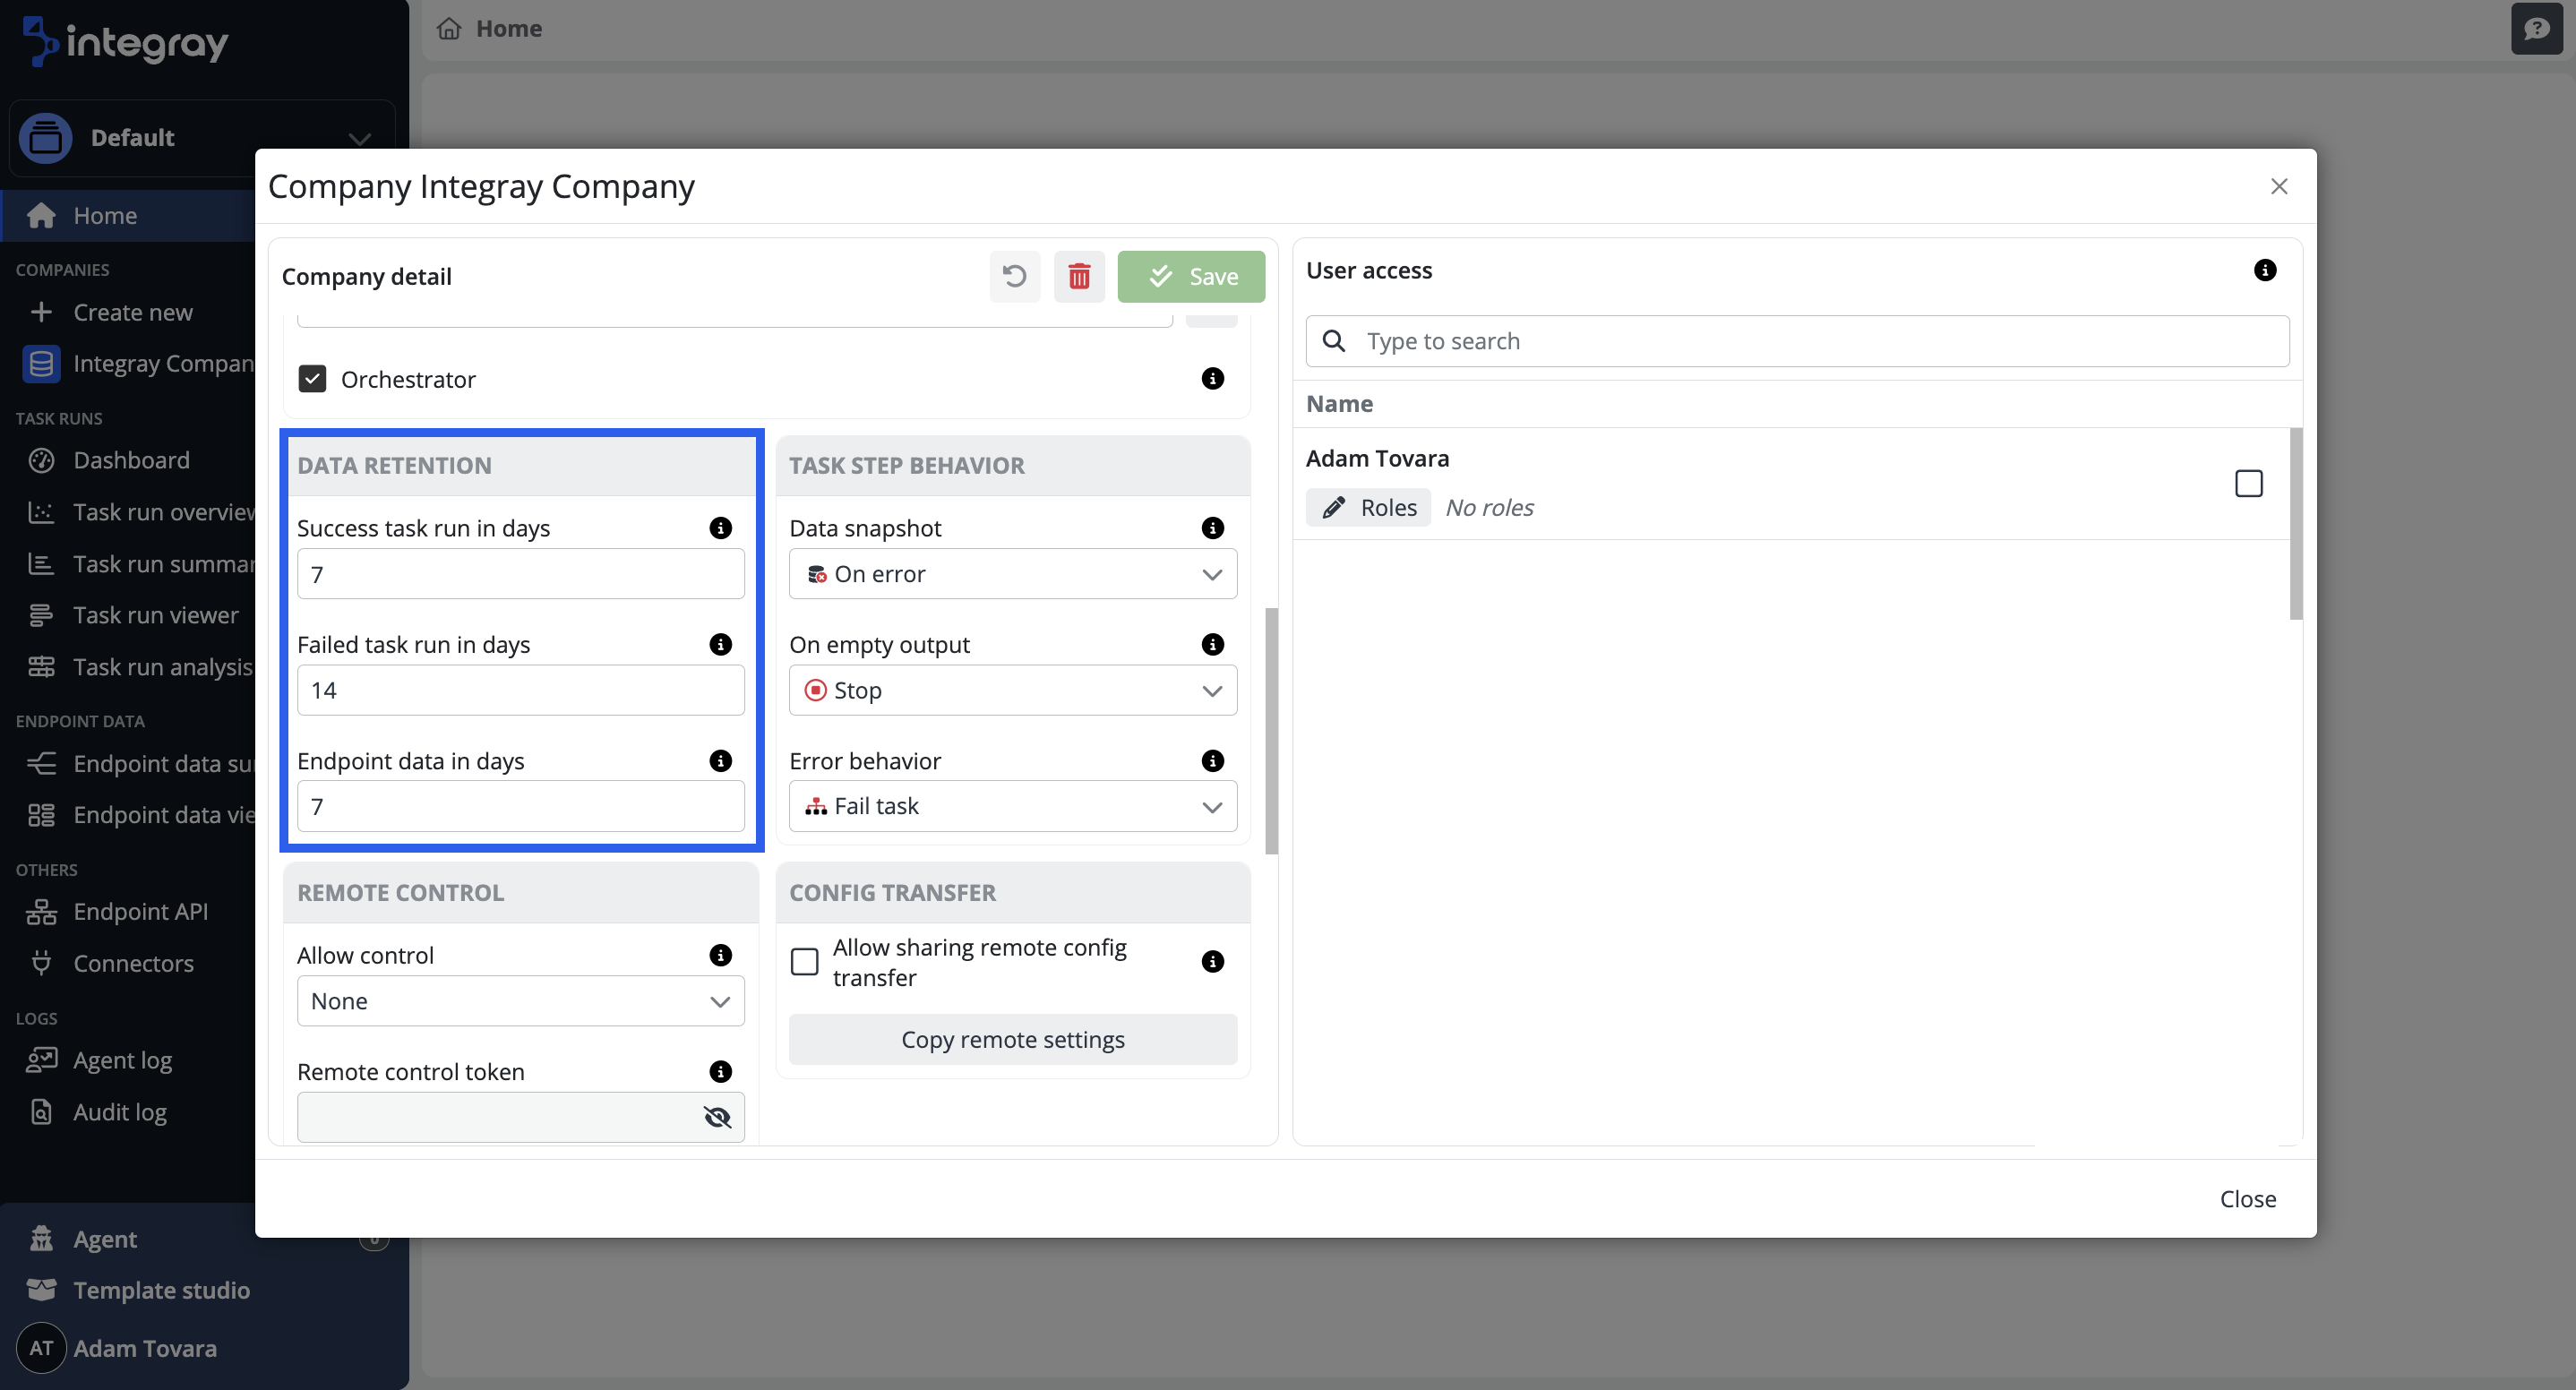Expand the On empty output dropdown
Viewport: 2576px width, 1390px height.
1012,690
